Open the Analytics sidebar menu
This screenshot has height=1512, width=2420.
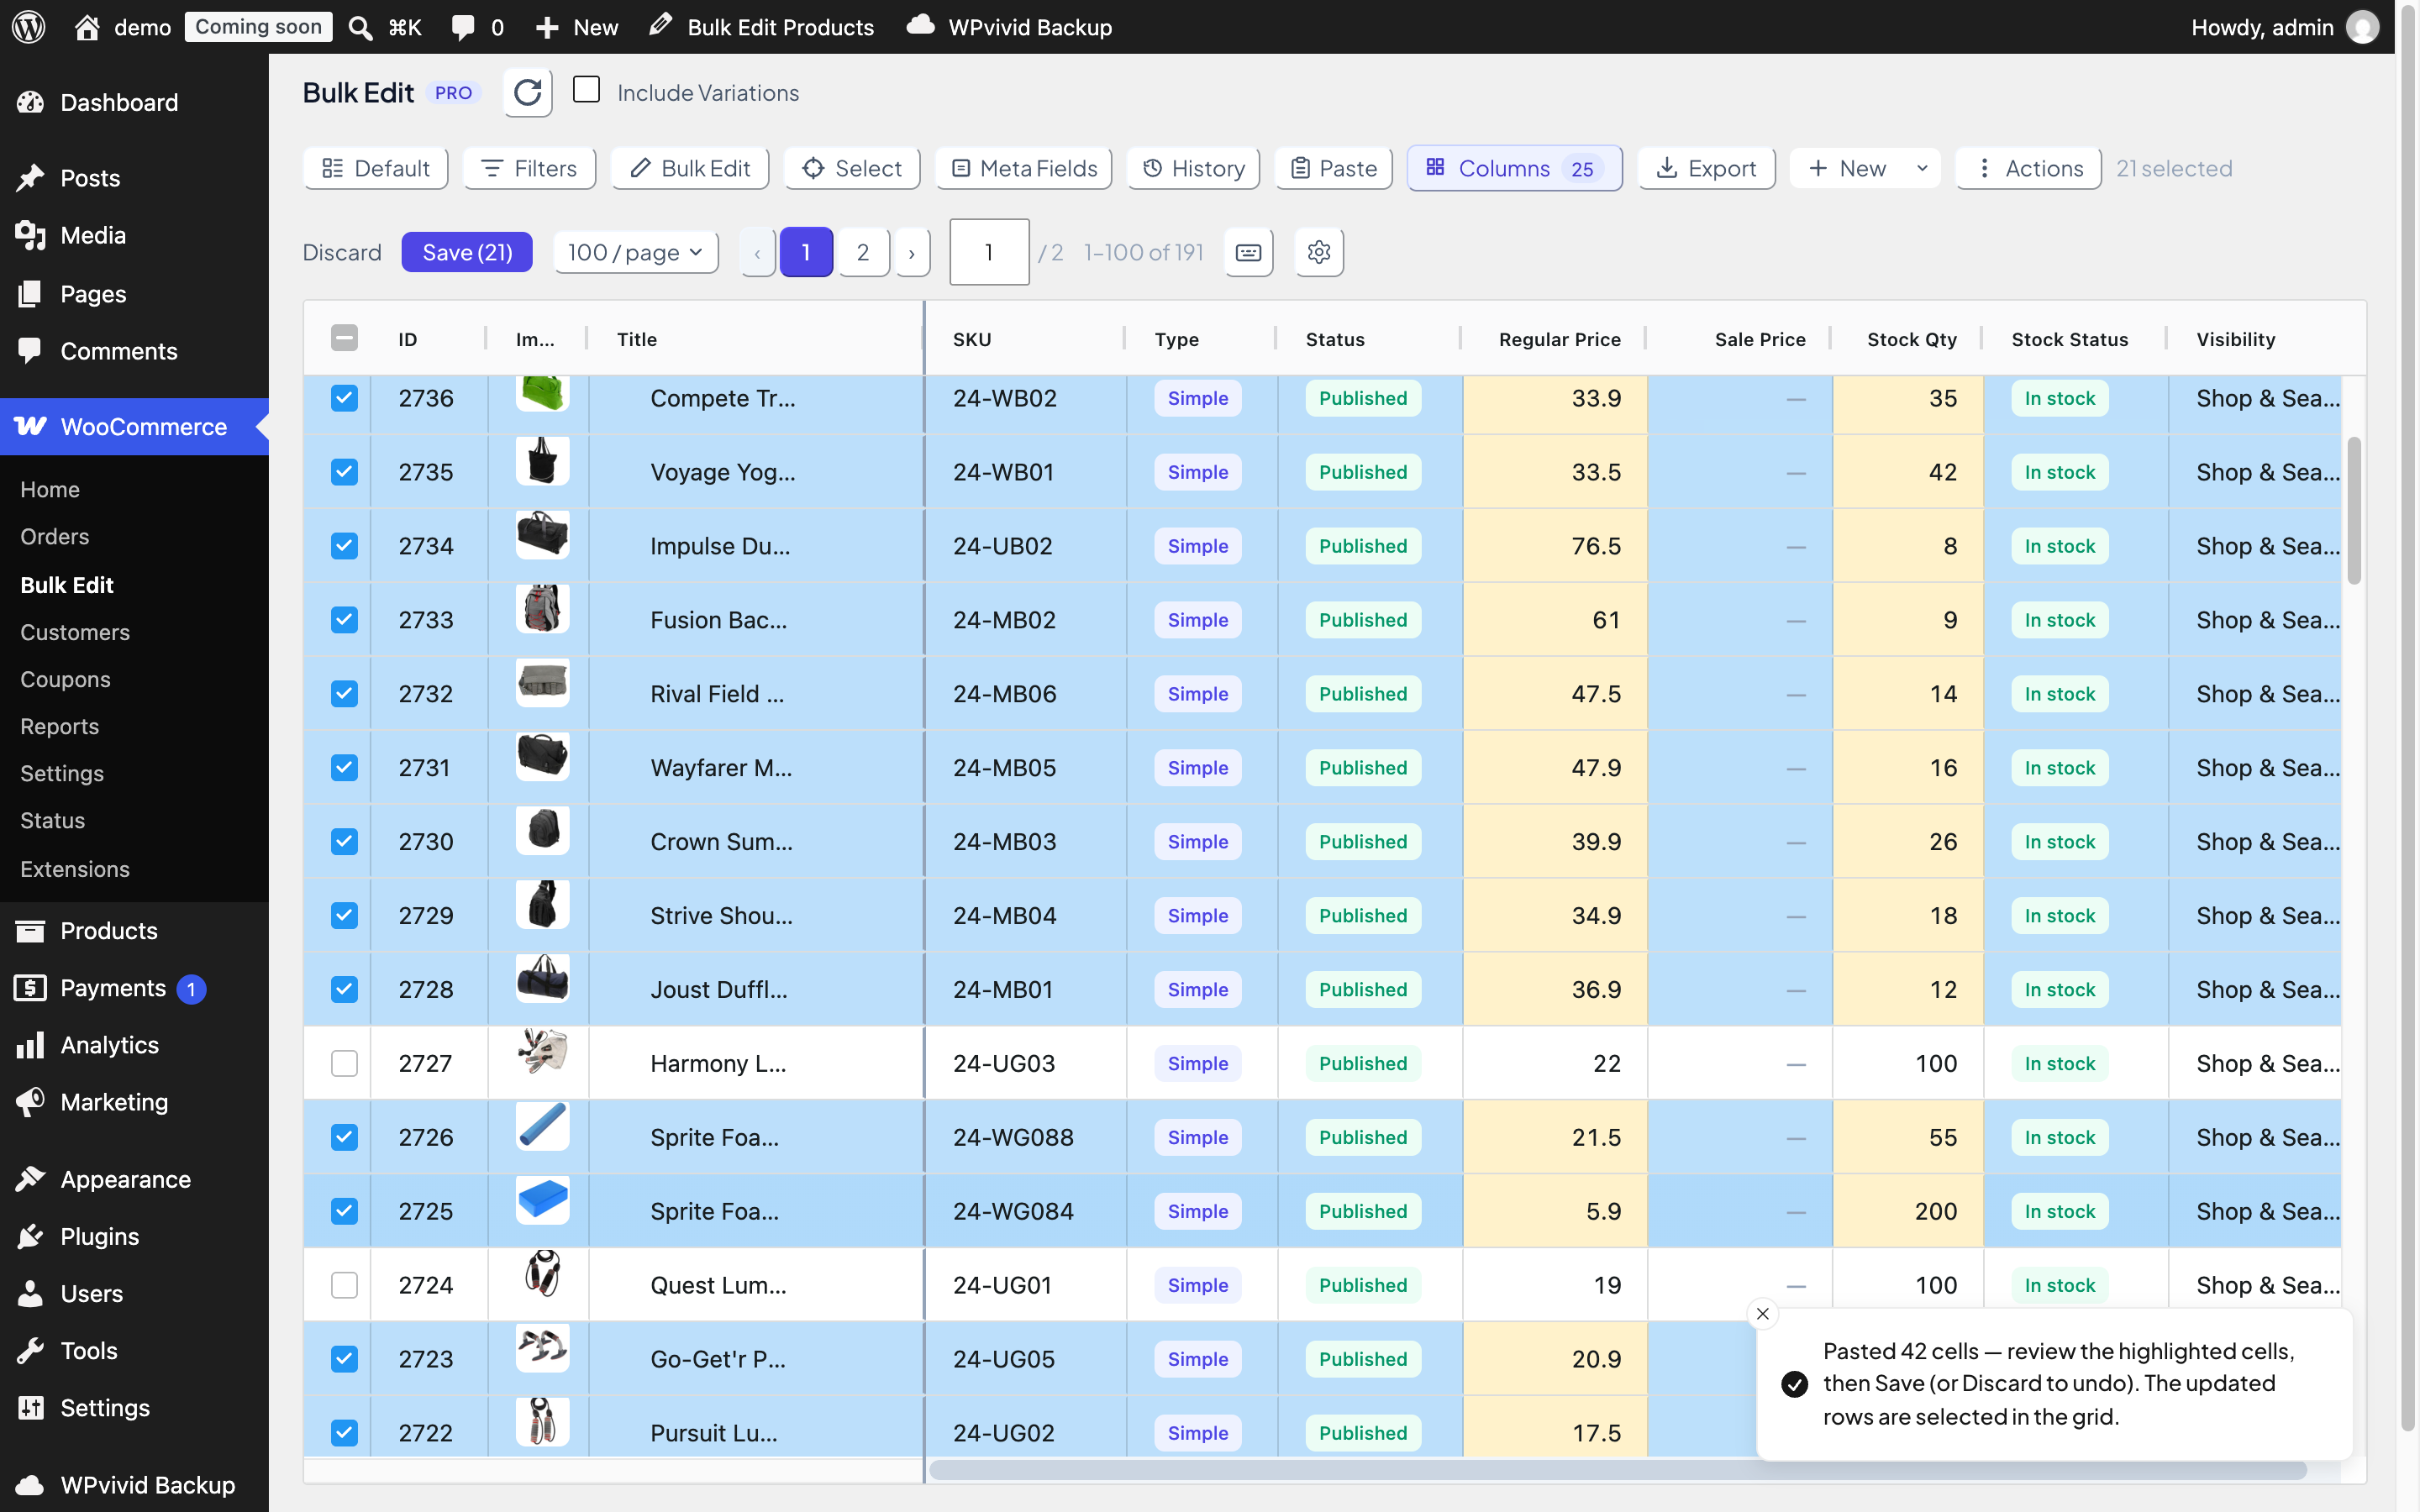pyautogui.click(x=134, y=1045)
